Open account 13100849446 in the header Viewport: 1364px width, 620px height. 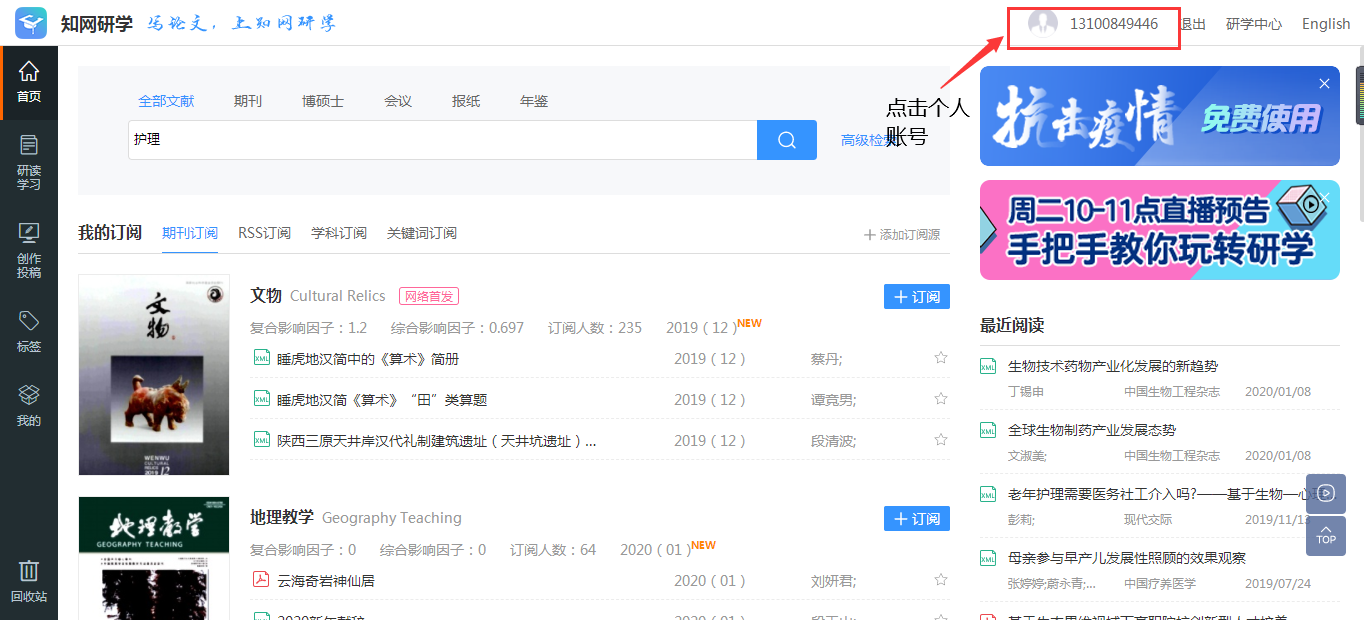click(1113, 24)
